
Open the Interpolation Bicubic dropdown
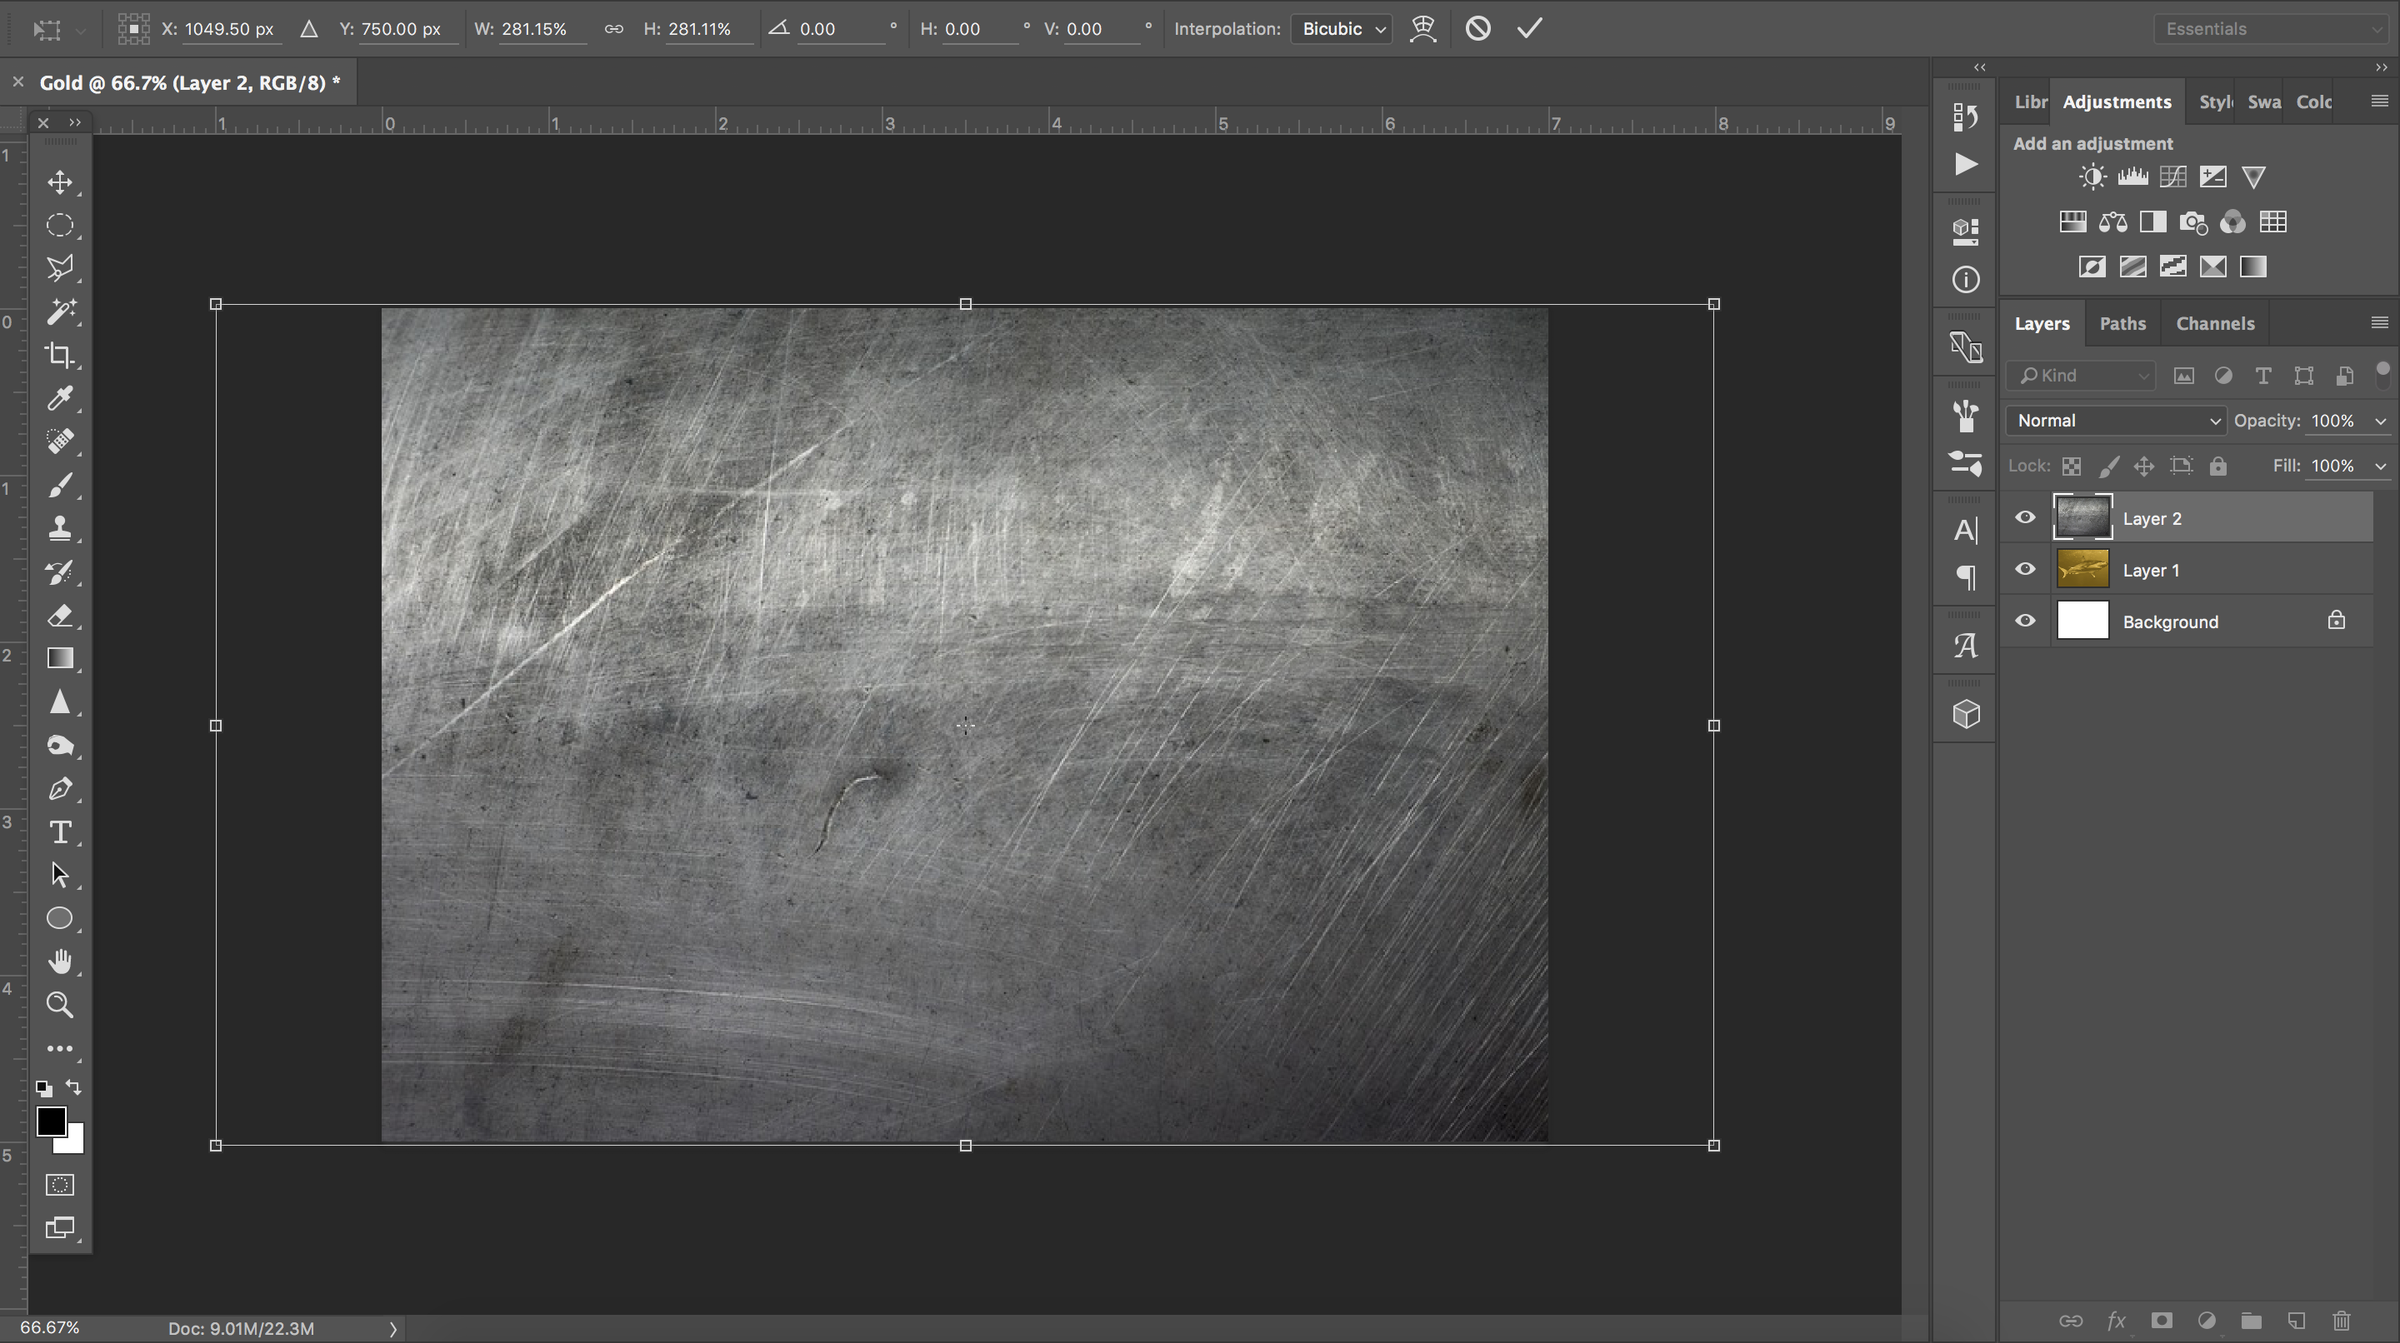pyautogui.click(x=1342, y=29)
